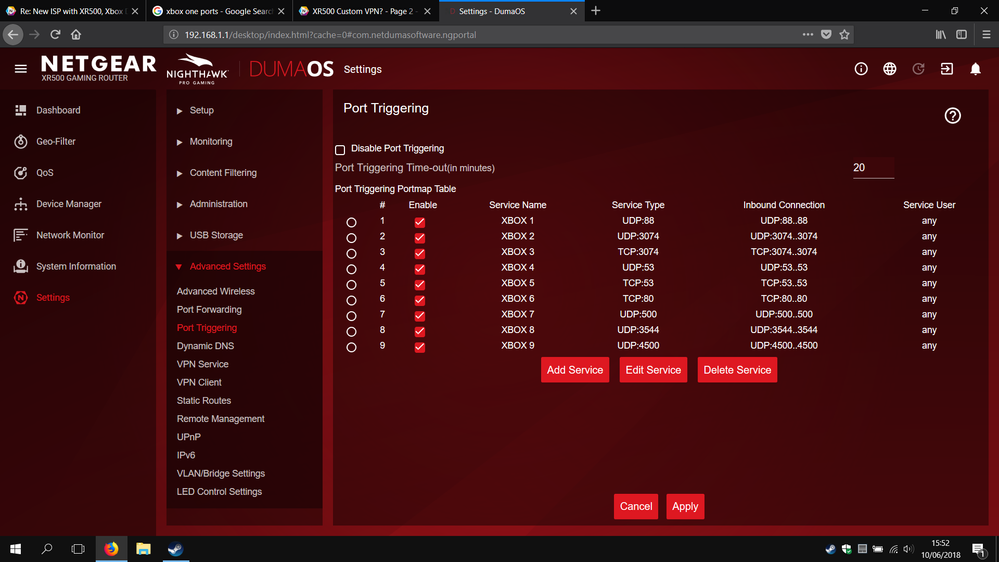Uncheck the Enable box for XBOX 9
The height and width of the screenshot is (562, 999).
(x=419, y=347)
